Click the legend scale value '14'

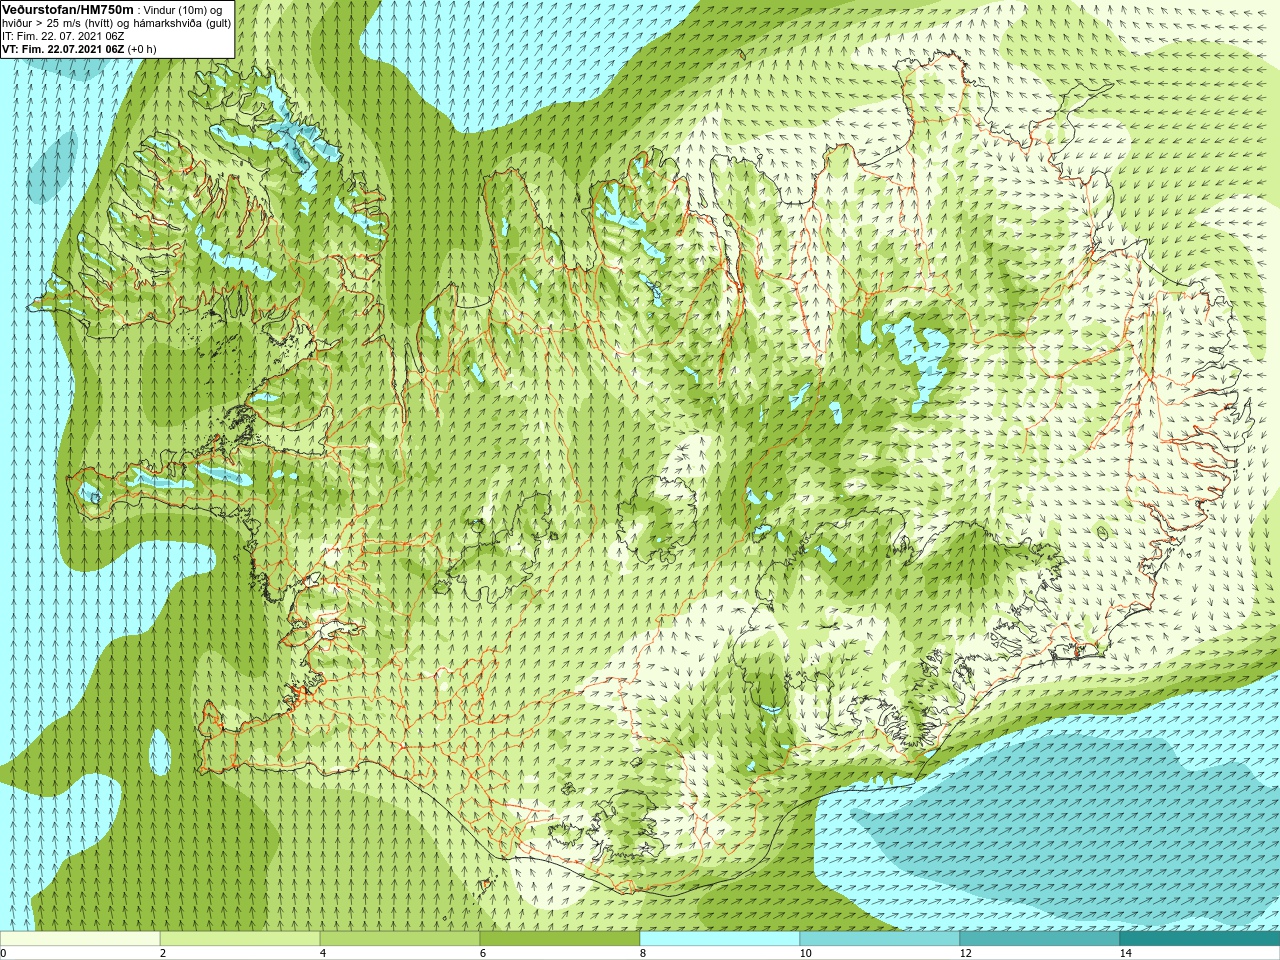tap(1125, 953)
